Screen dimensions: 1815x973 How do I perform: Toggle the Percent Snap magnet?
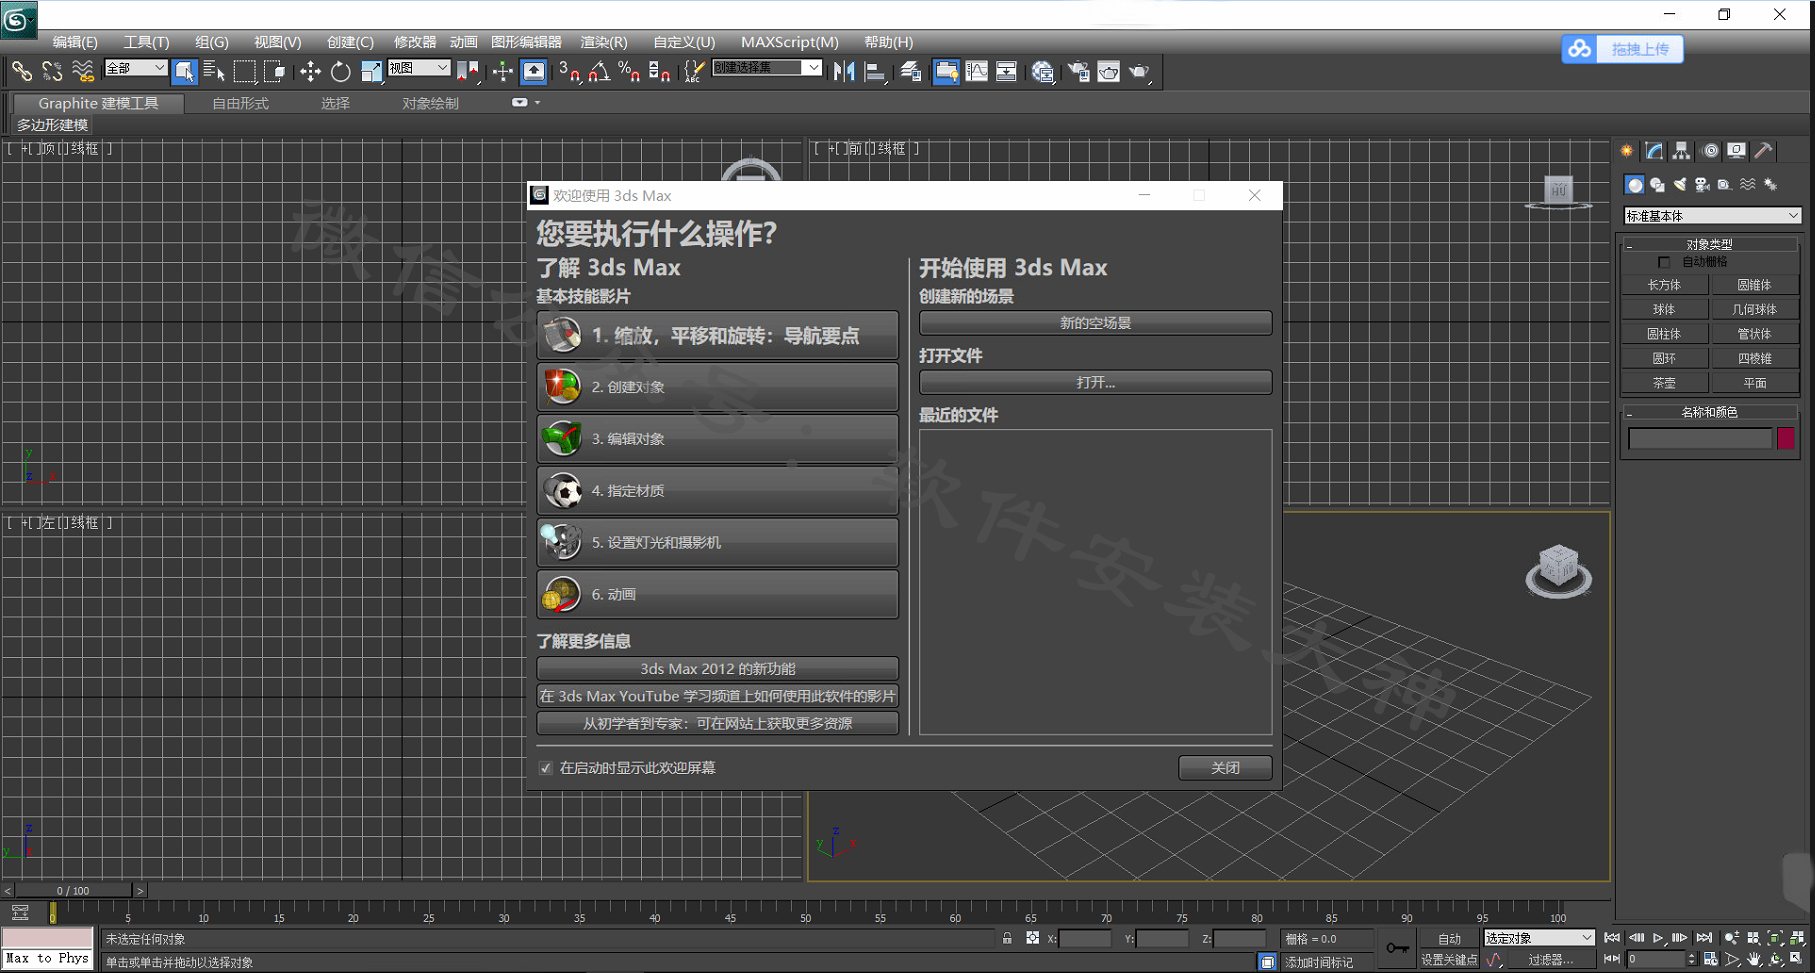(x=629, y=71)
